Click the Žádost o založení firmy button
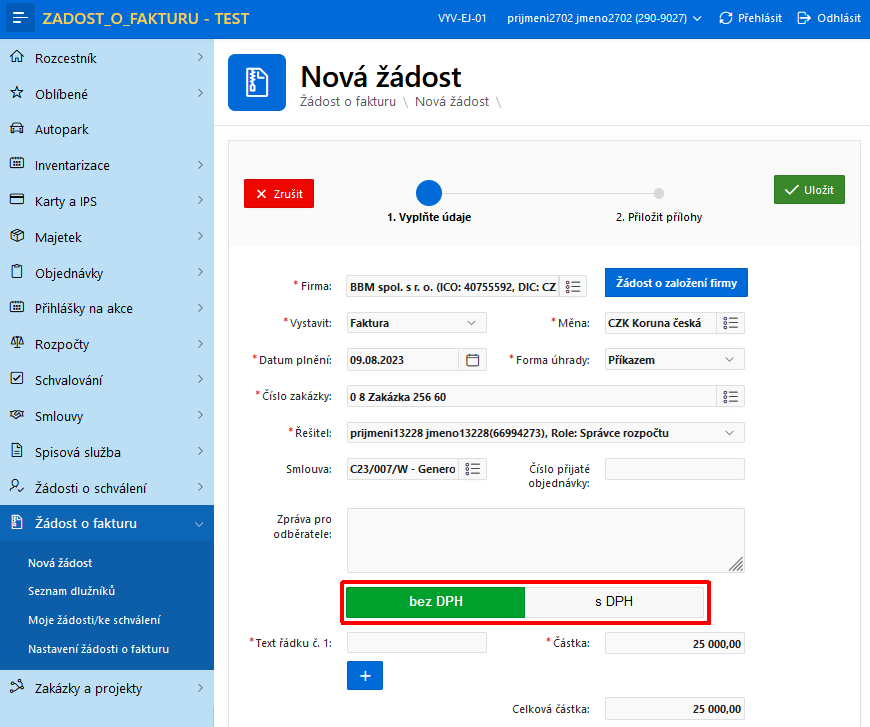 click(x=676, y=283)
